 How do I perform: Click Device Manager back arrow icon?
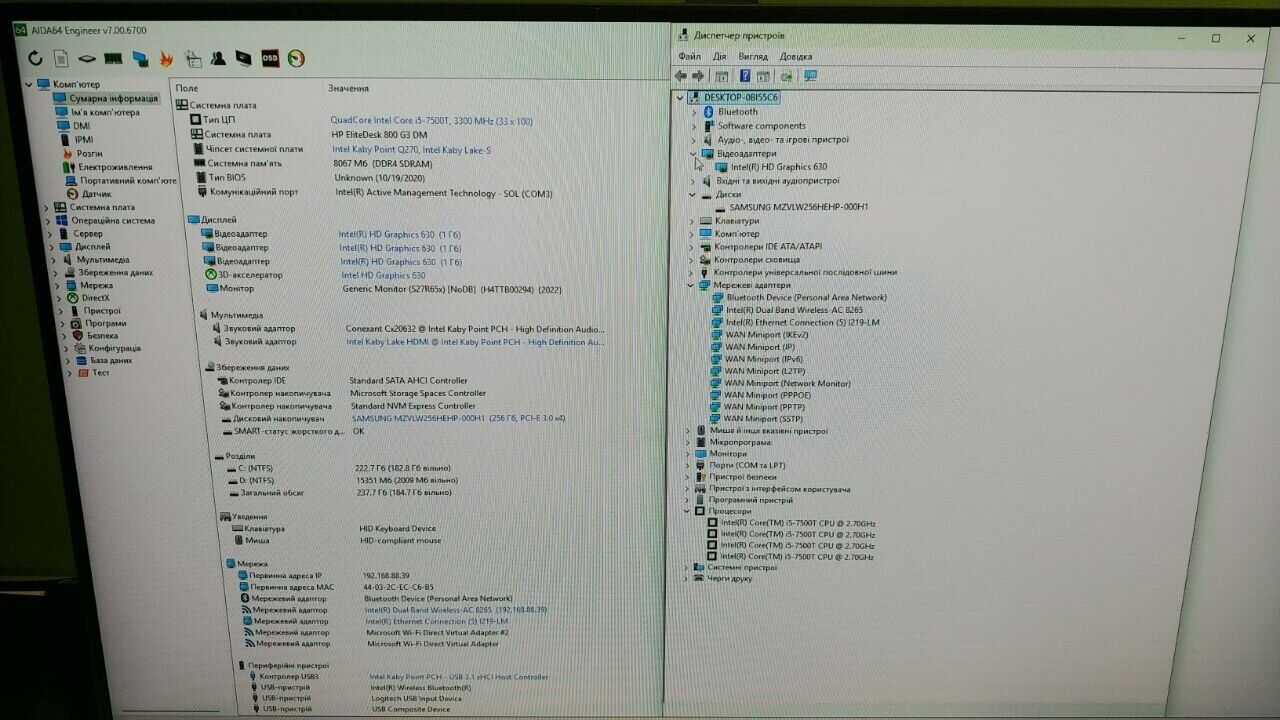[681, 76]
